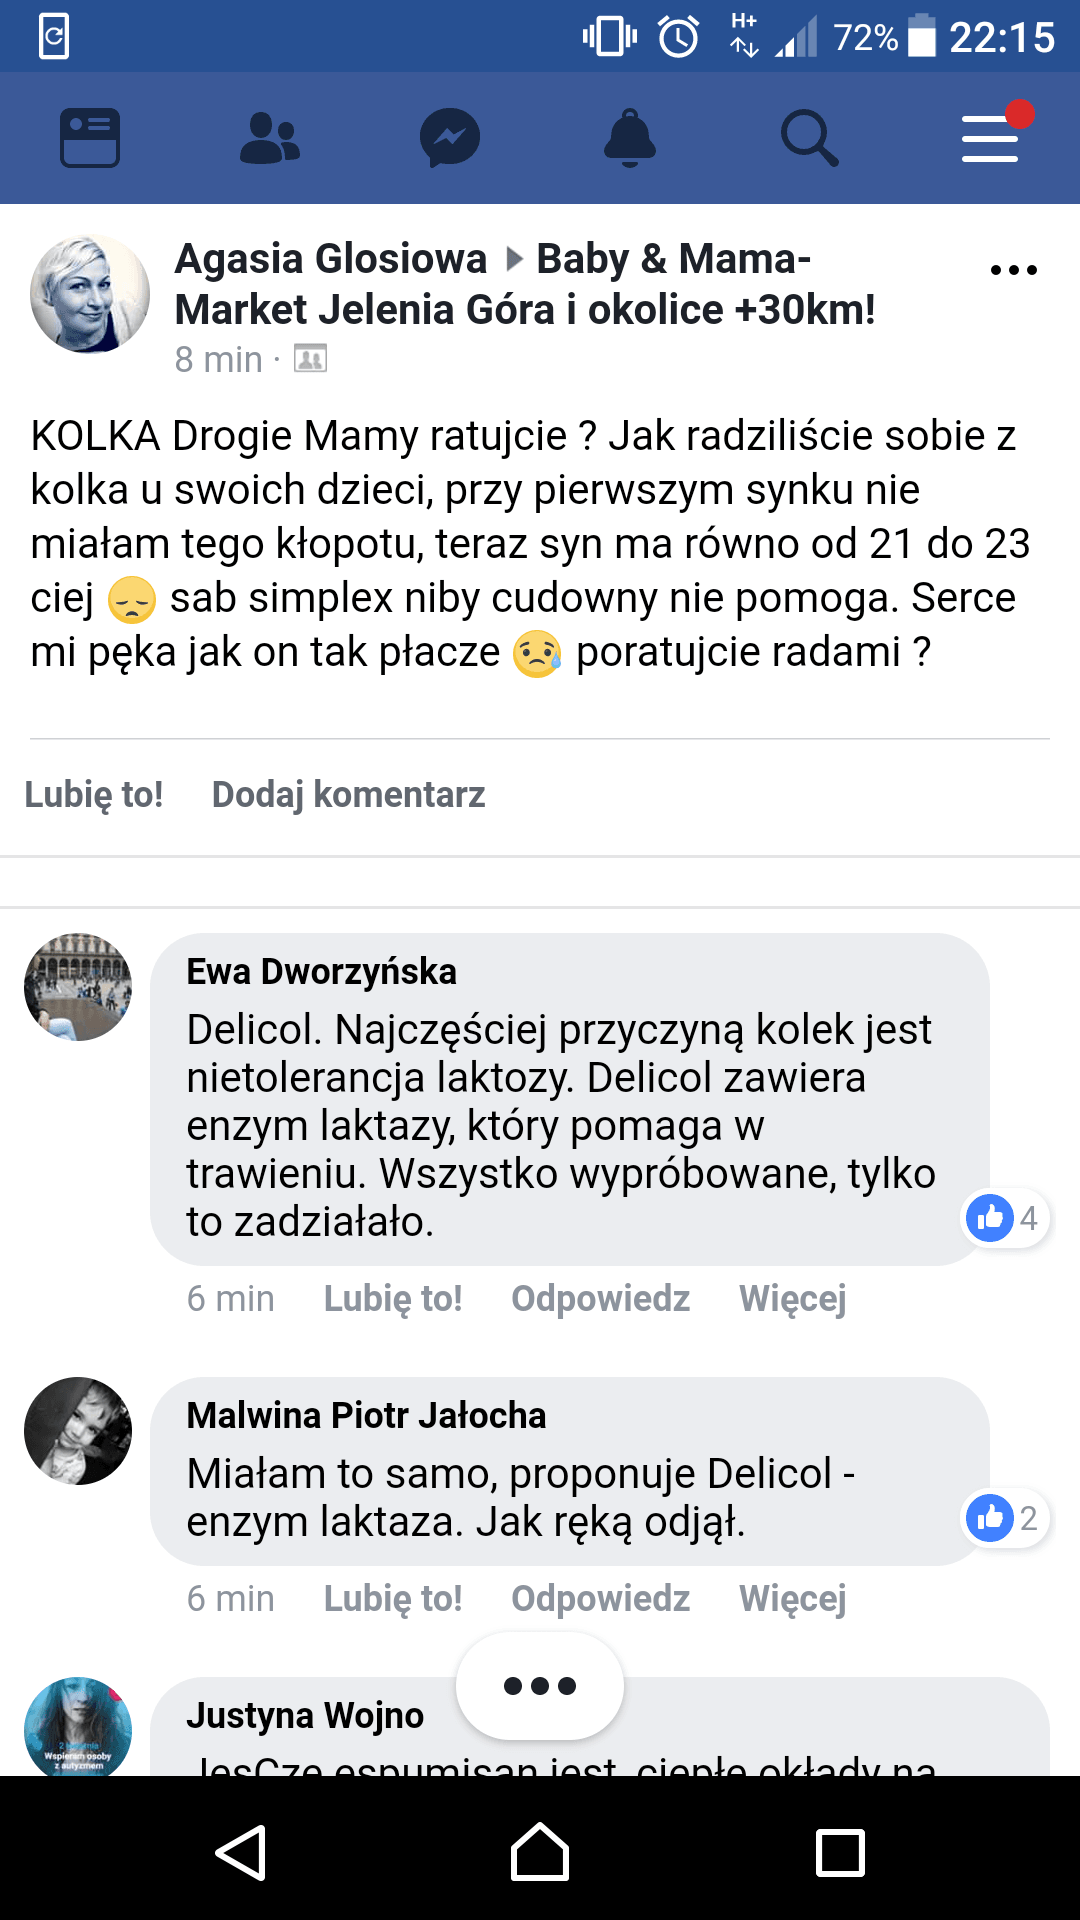The image size is (1080, 1920).
Task: Open Więcej options under Ewa's comment
Action: (792, 1298)
